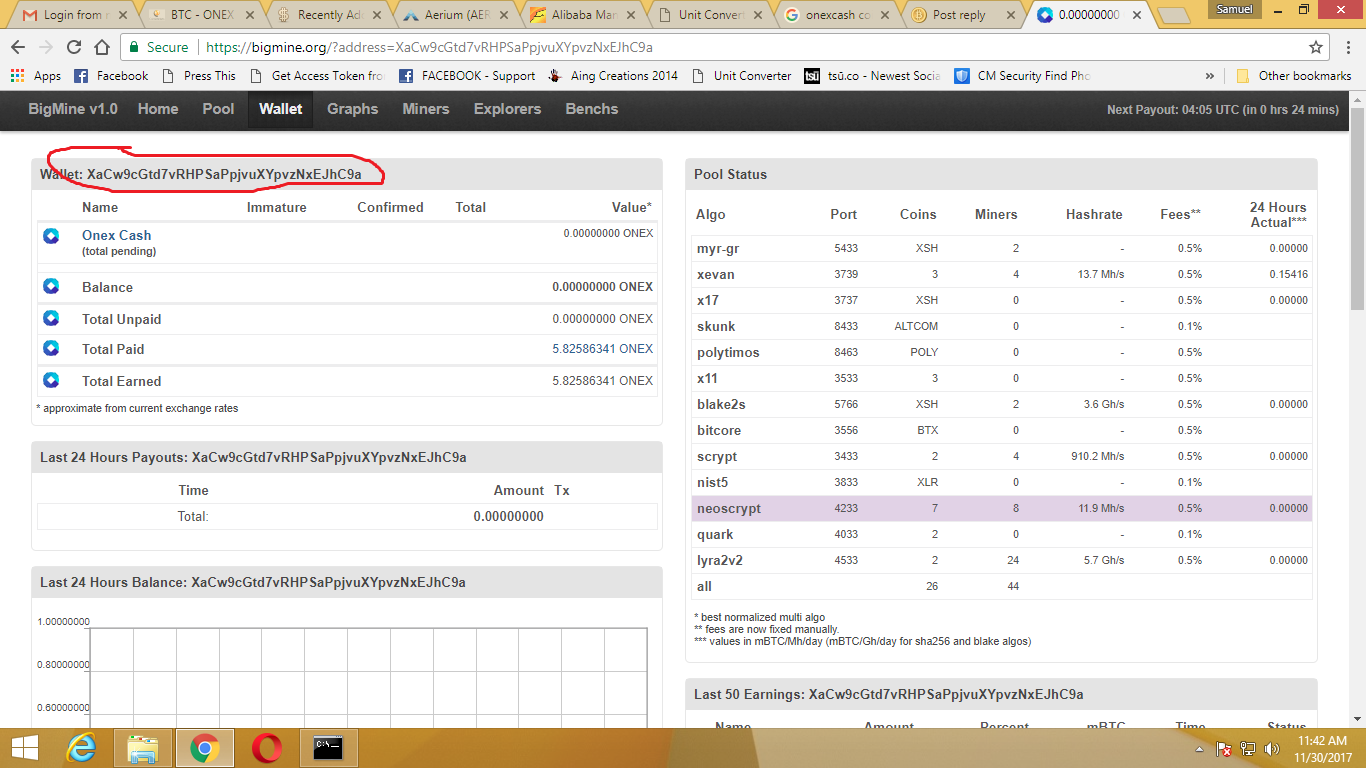Open the browser home page icon
This screenshot has height=768, width=1366.
pos(102,47)
